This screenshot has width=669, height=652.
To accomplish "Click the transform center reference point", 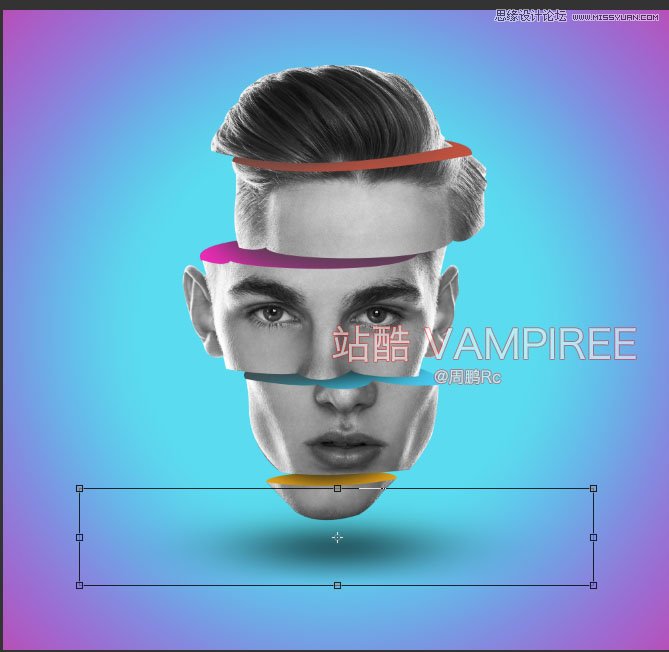I will tap(337, 537).
